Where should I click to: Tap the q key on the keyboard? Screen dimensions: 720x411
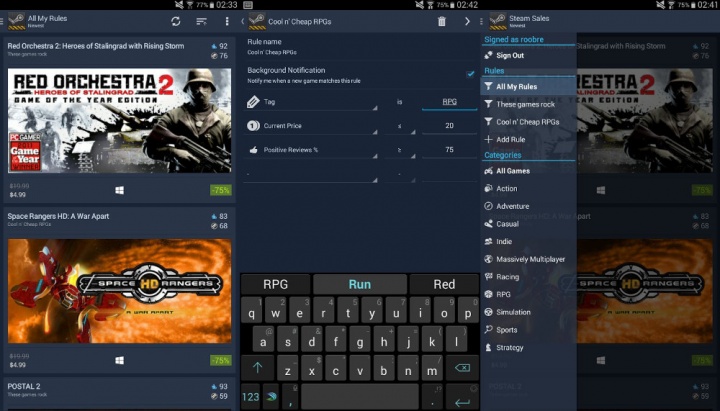252,310
